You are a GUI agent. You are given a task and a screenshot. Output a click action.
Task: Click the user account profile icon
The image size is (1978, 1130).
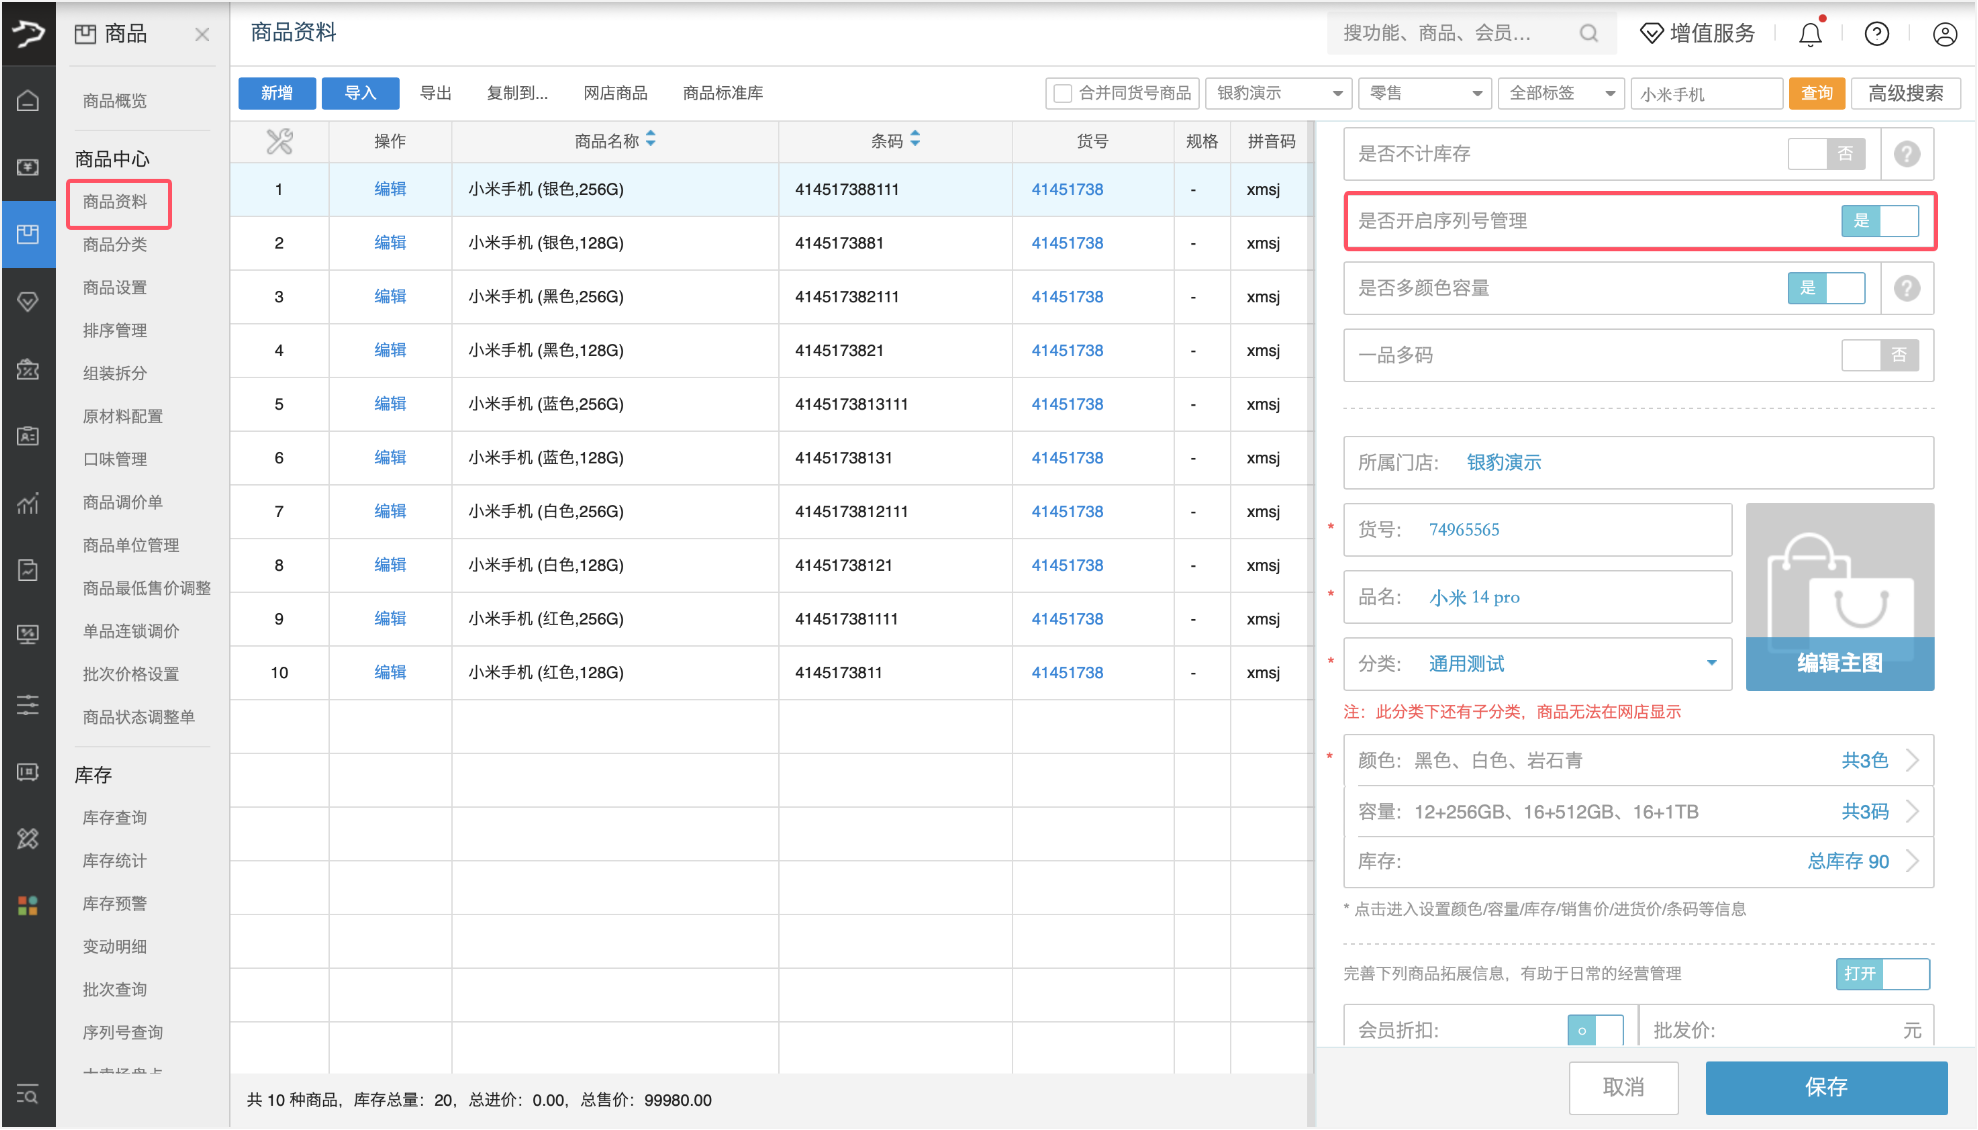pos(1944,34)
